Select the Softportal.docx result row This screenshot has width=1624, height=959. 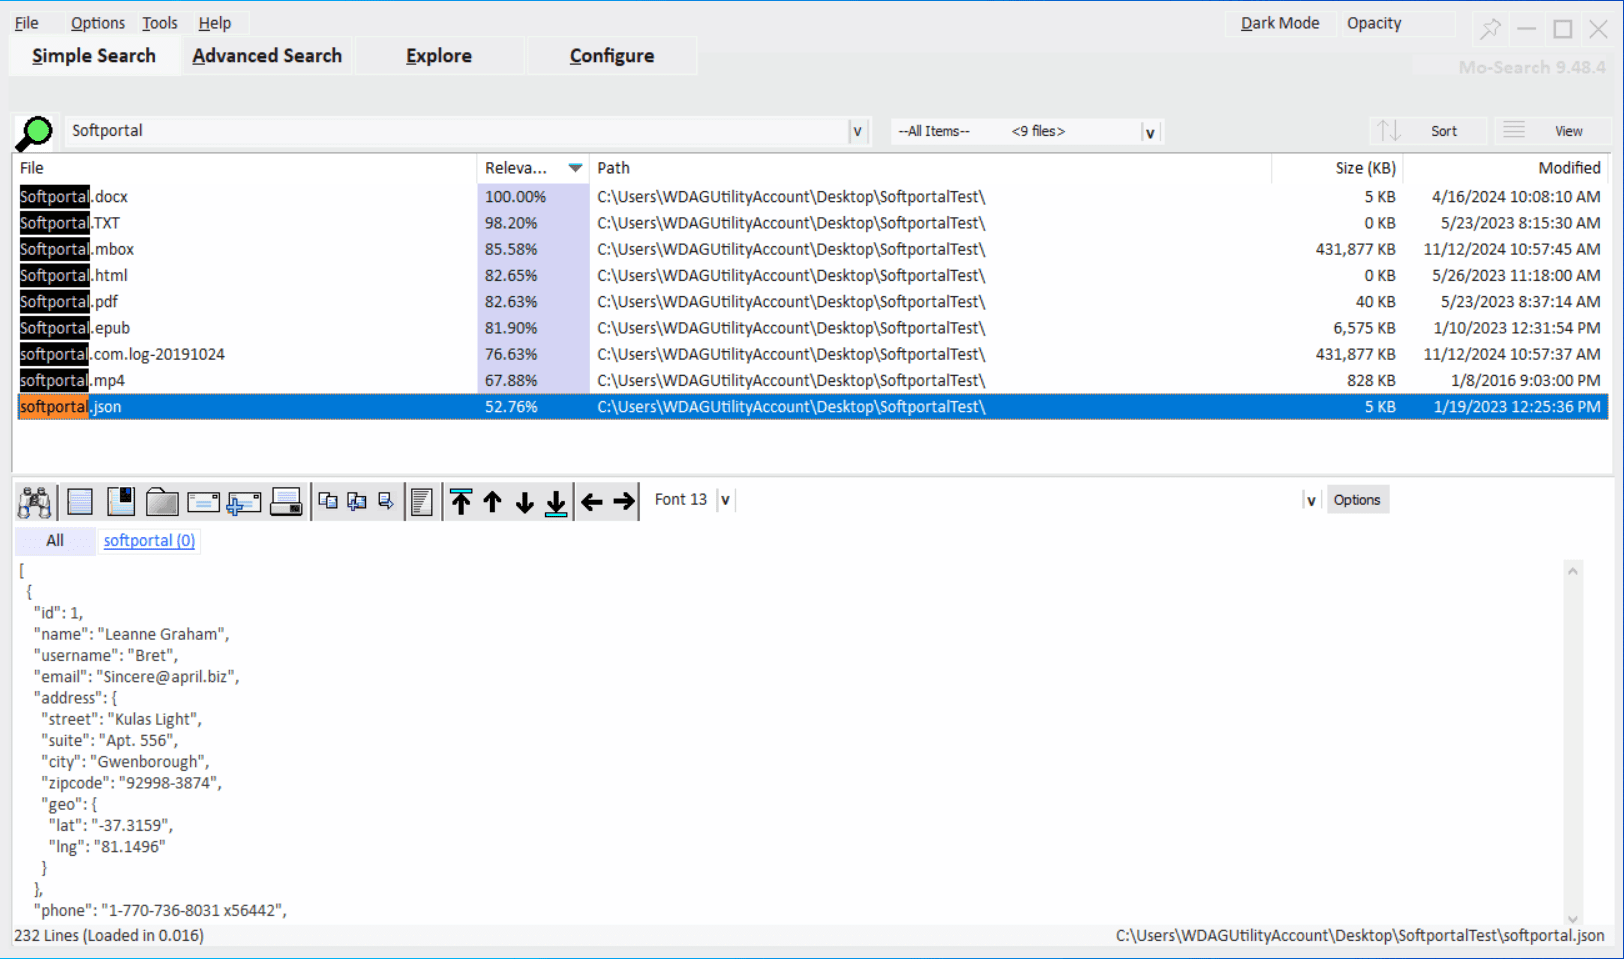click(x=813, y=197)
